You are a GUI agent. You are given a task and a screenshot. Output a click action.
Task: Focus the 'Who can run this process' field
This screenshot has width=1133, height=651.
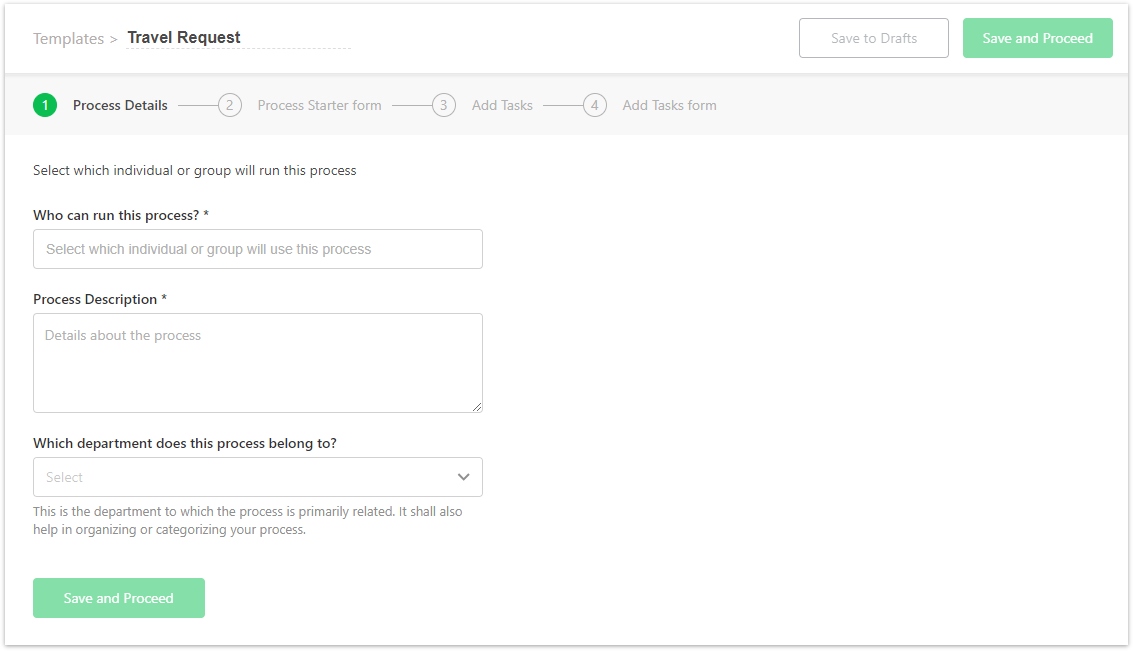[x=258, y=249]
